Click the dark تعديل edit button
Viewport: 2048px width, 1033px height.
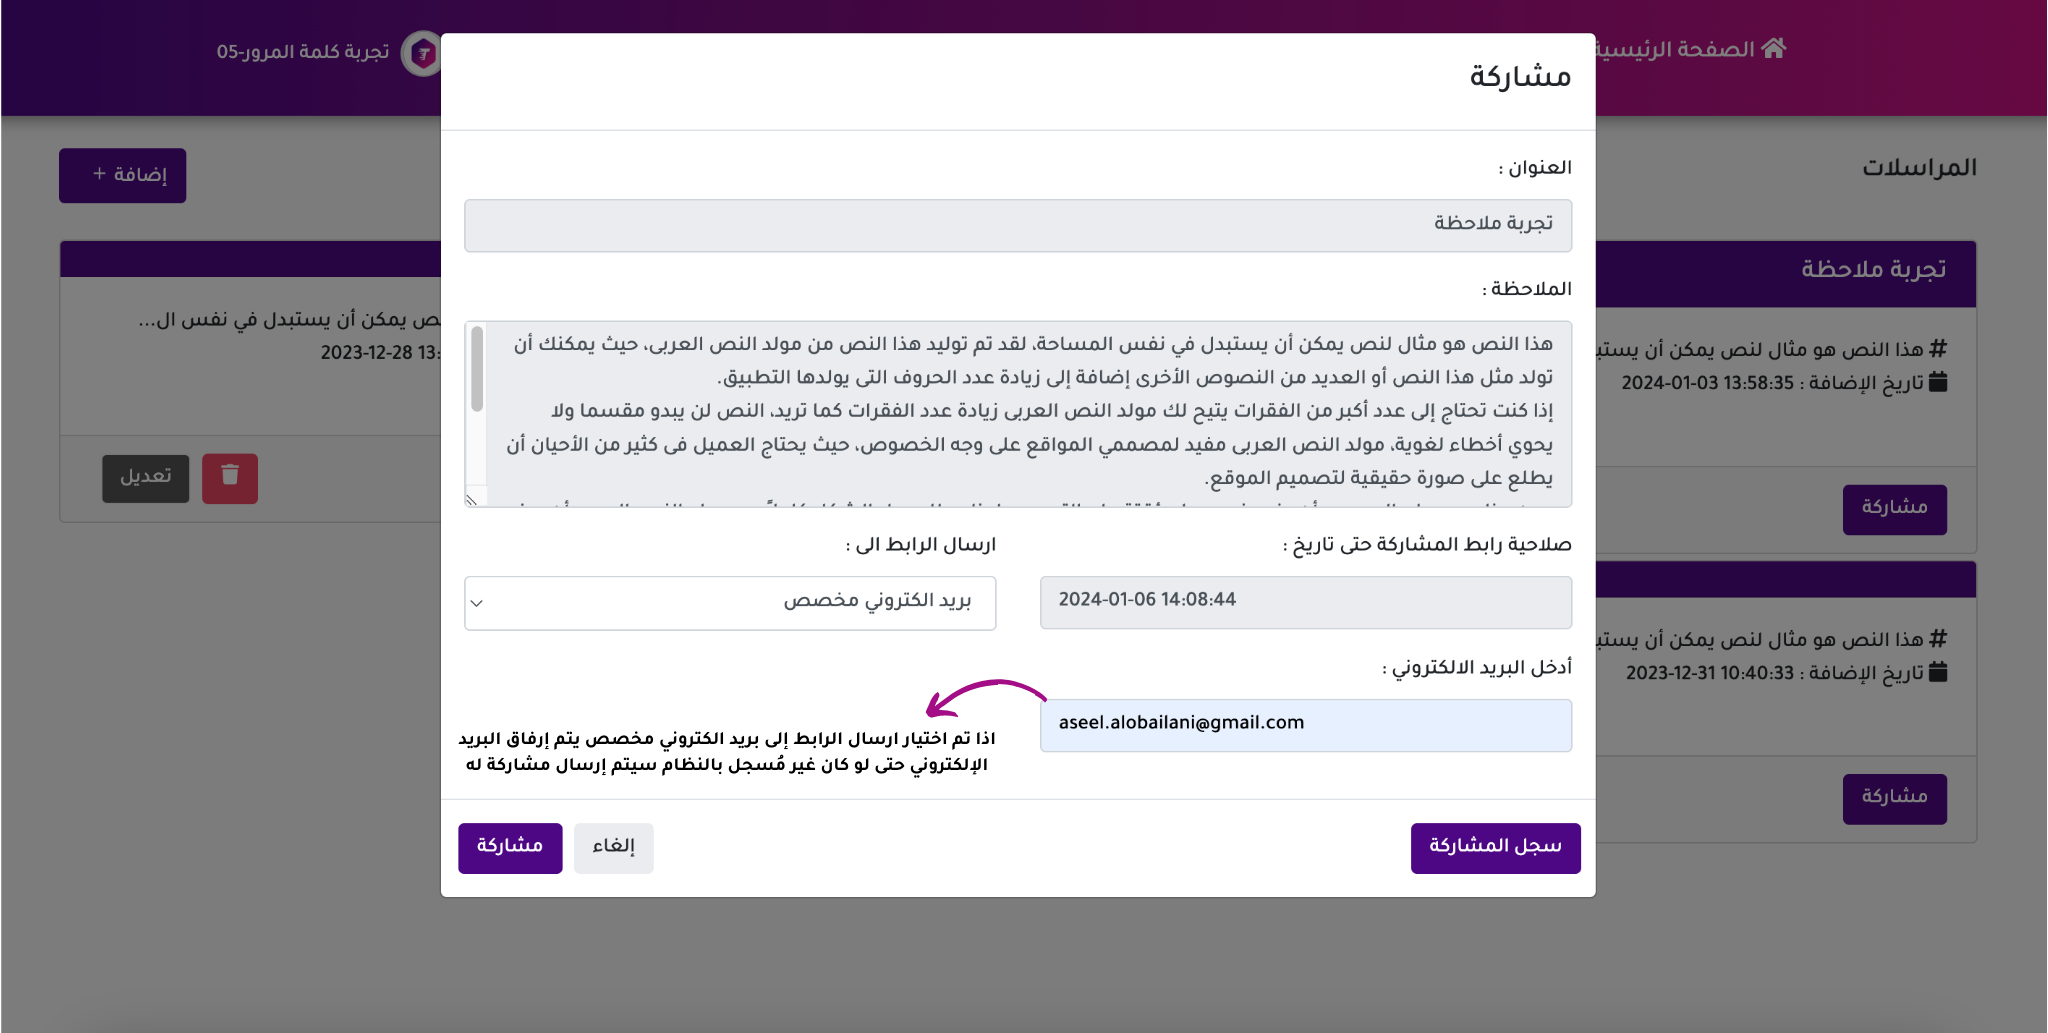[x=146, y=477]
